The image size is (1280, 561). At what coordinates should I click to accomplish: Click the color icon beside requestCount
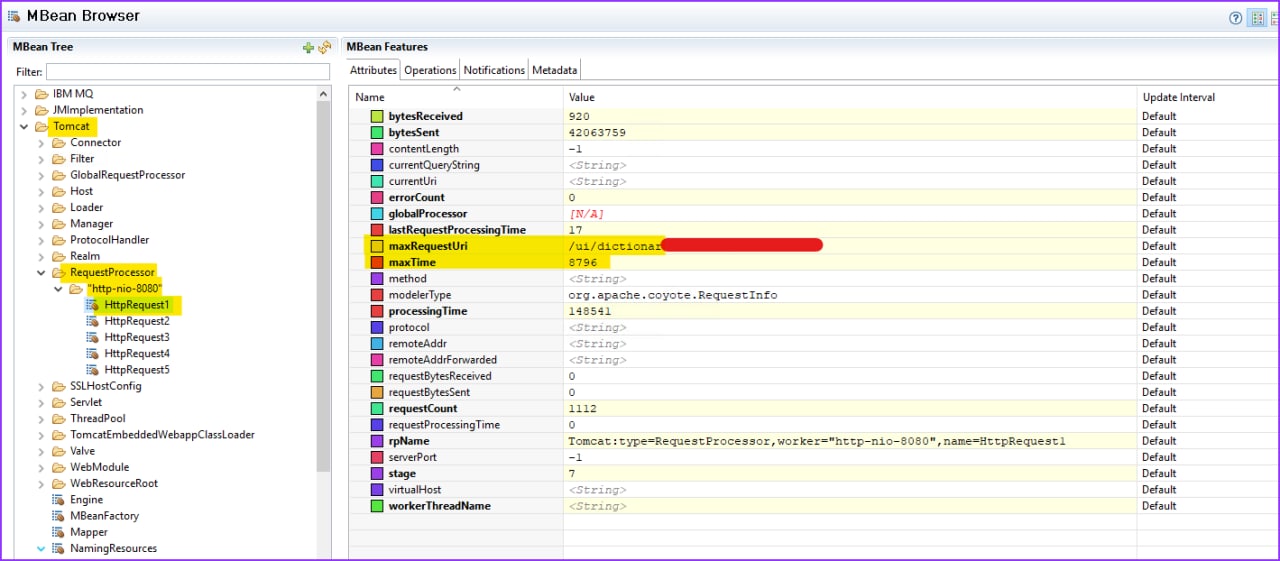point(377,408)
